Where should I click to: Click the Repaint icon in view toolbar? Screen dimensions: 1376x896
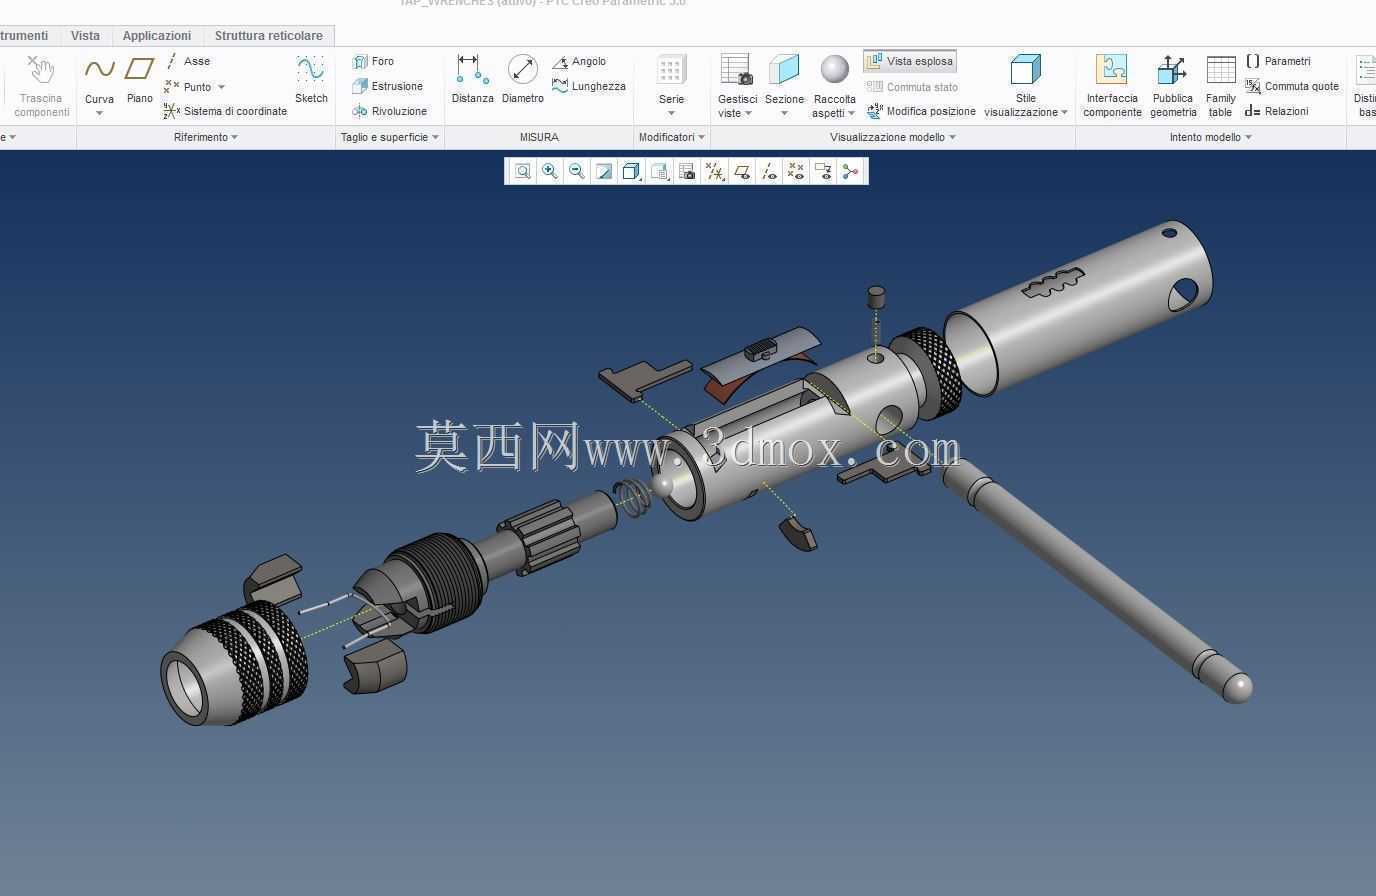604,172
